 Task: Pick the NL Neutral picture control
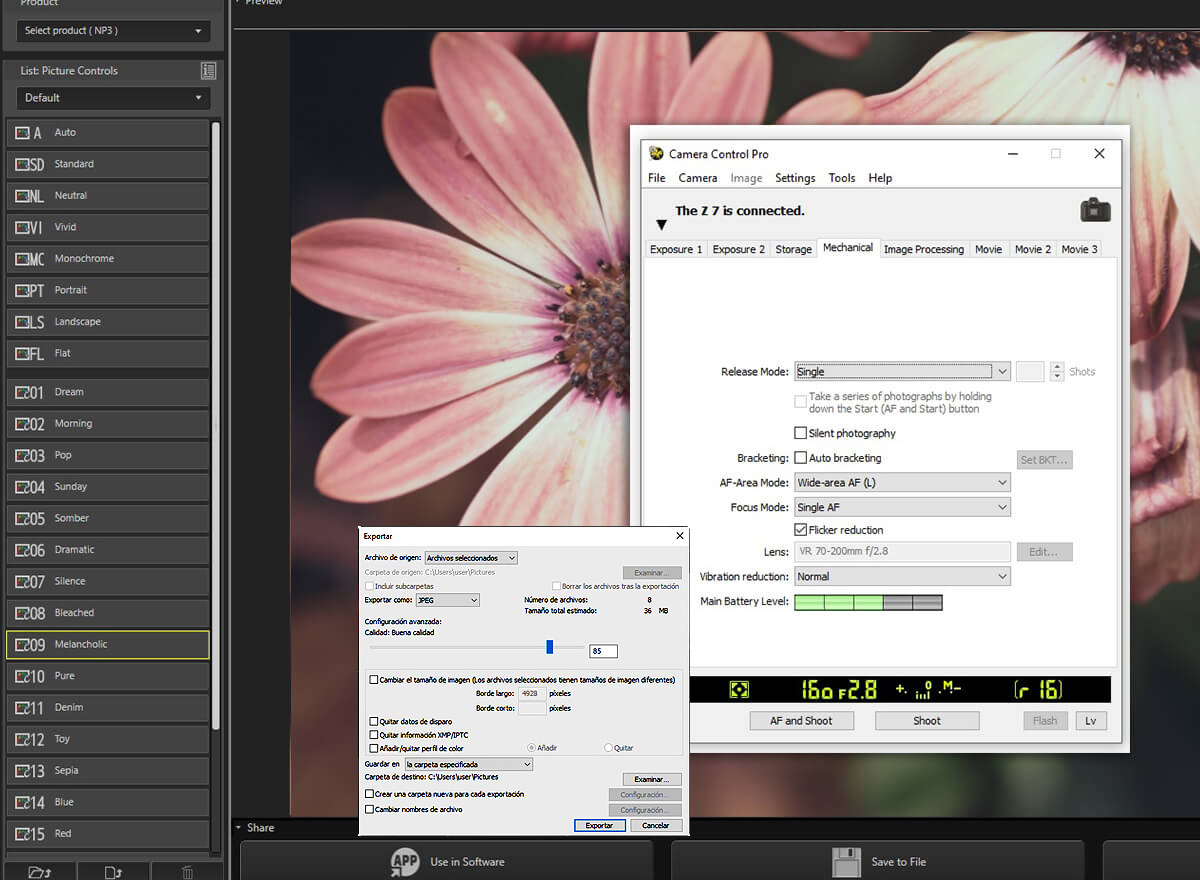108,196
